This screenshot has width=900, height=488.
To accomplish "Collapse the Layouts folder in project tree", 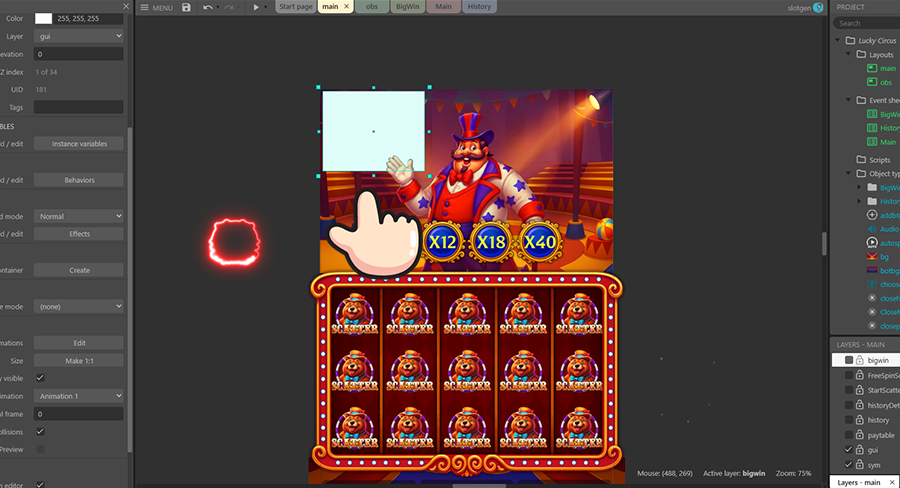I will [848, 55].
